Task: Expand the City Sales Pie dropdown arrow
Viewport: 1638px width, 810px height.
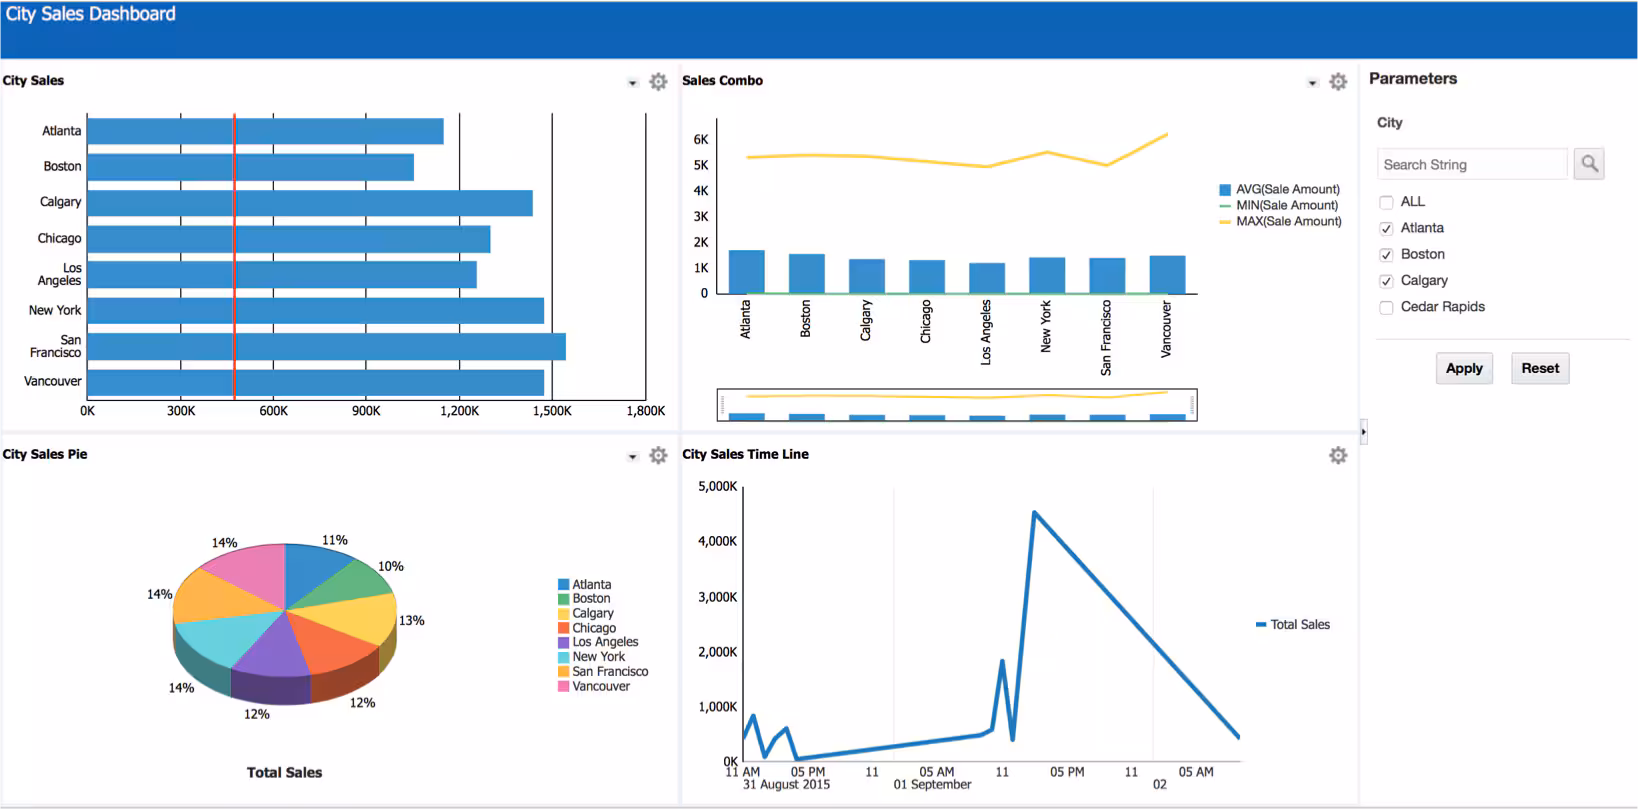Action: coord(632,457)
